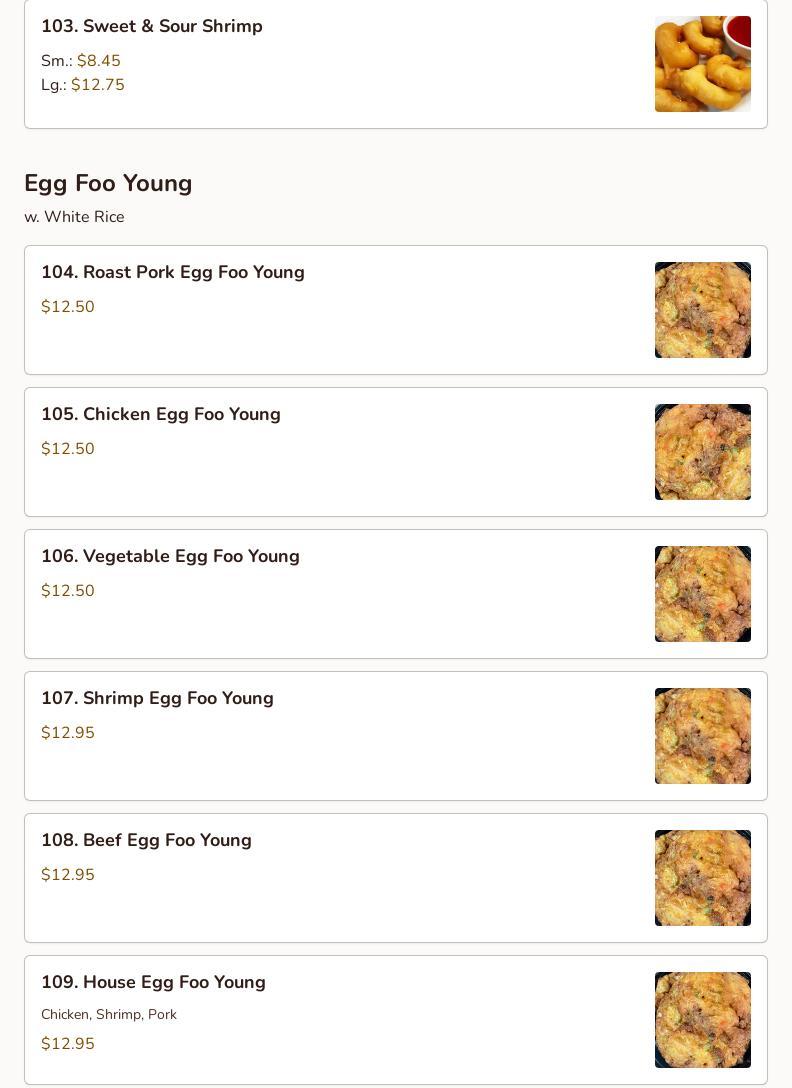Open the Beef Egg Foo Young image
The height and width of the screenshot is (1088, 792).
tap(702, 878)
